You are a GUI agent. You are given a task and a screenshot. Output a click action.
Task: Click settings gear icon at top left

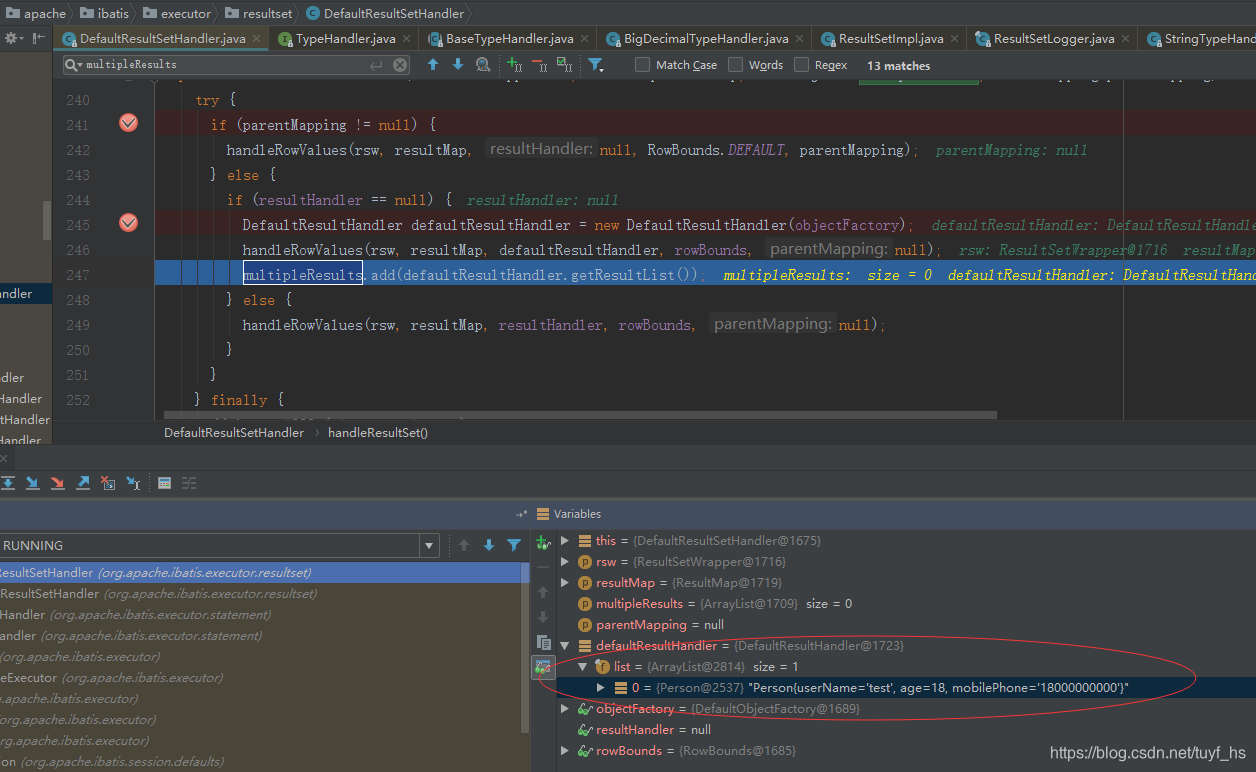tap(13, 39)
